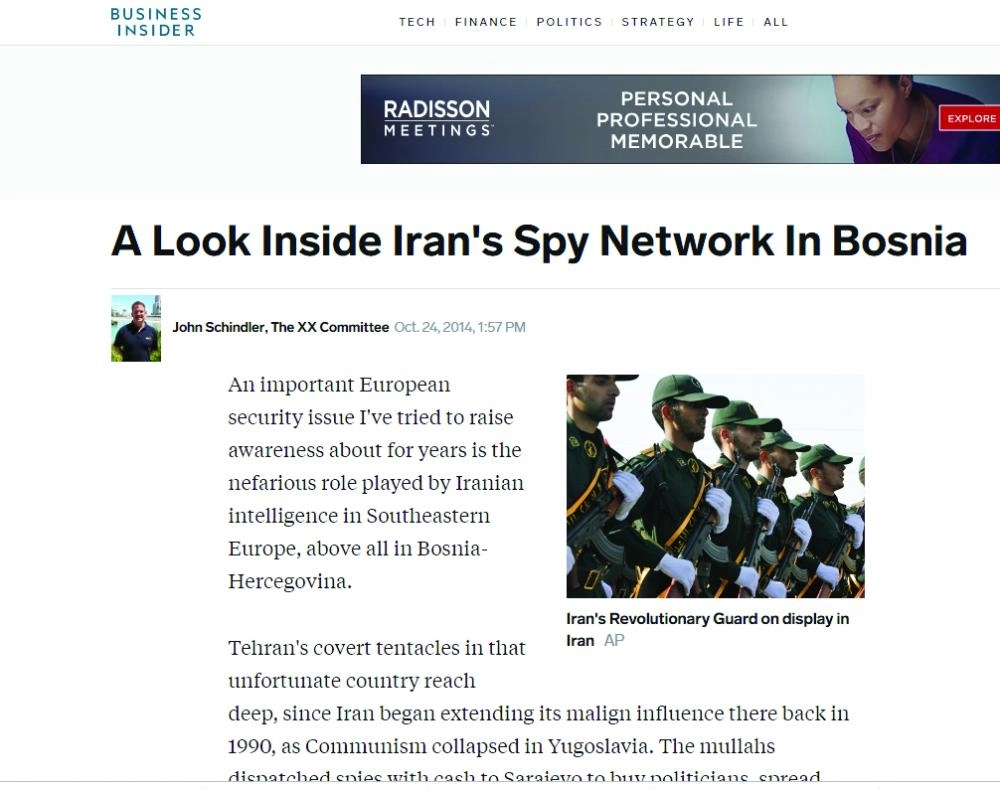Click the Oct. 24, 2014 timestamp
This screenshot has height=789, width=1000.
click(x=460, y=327)
